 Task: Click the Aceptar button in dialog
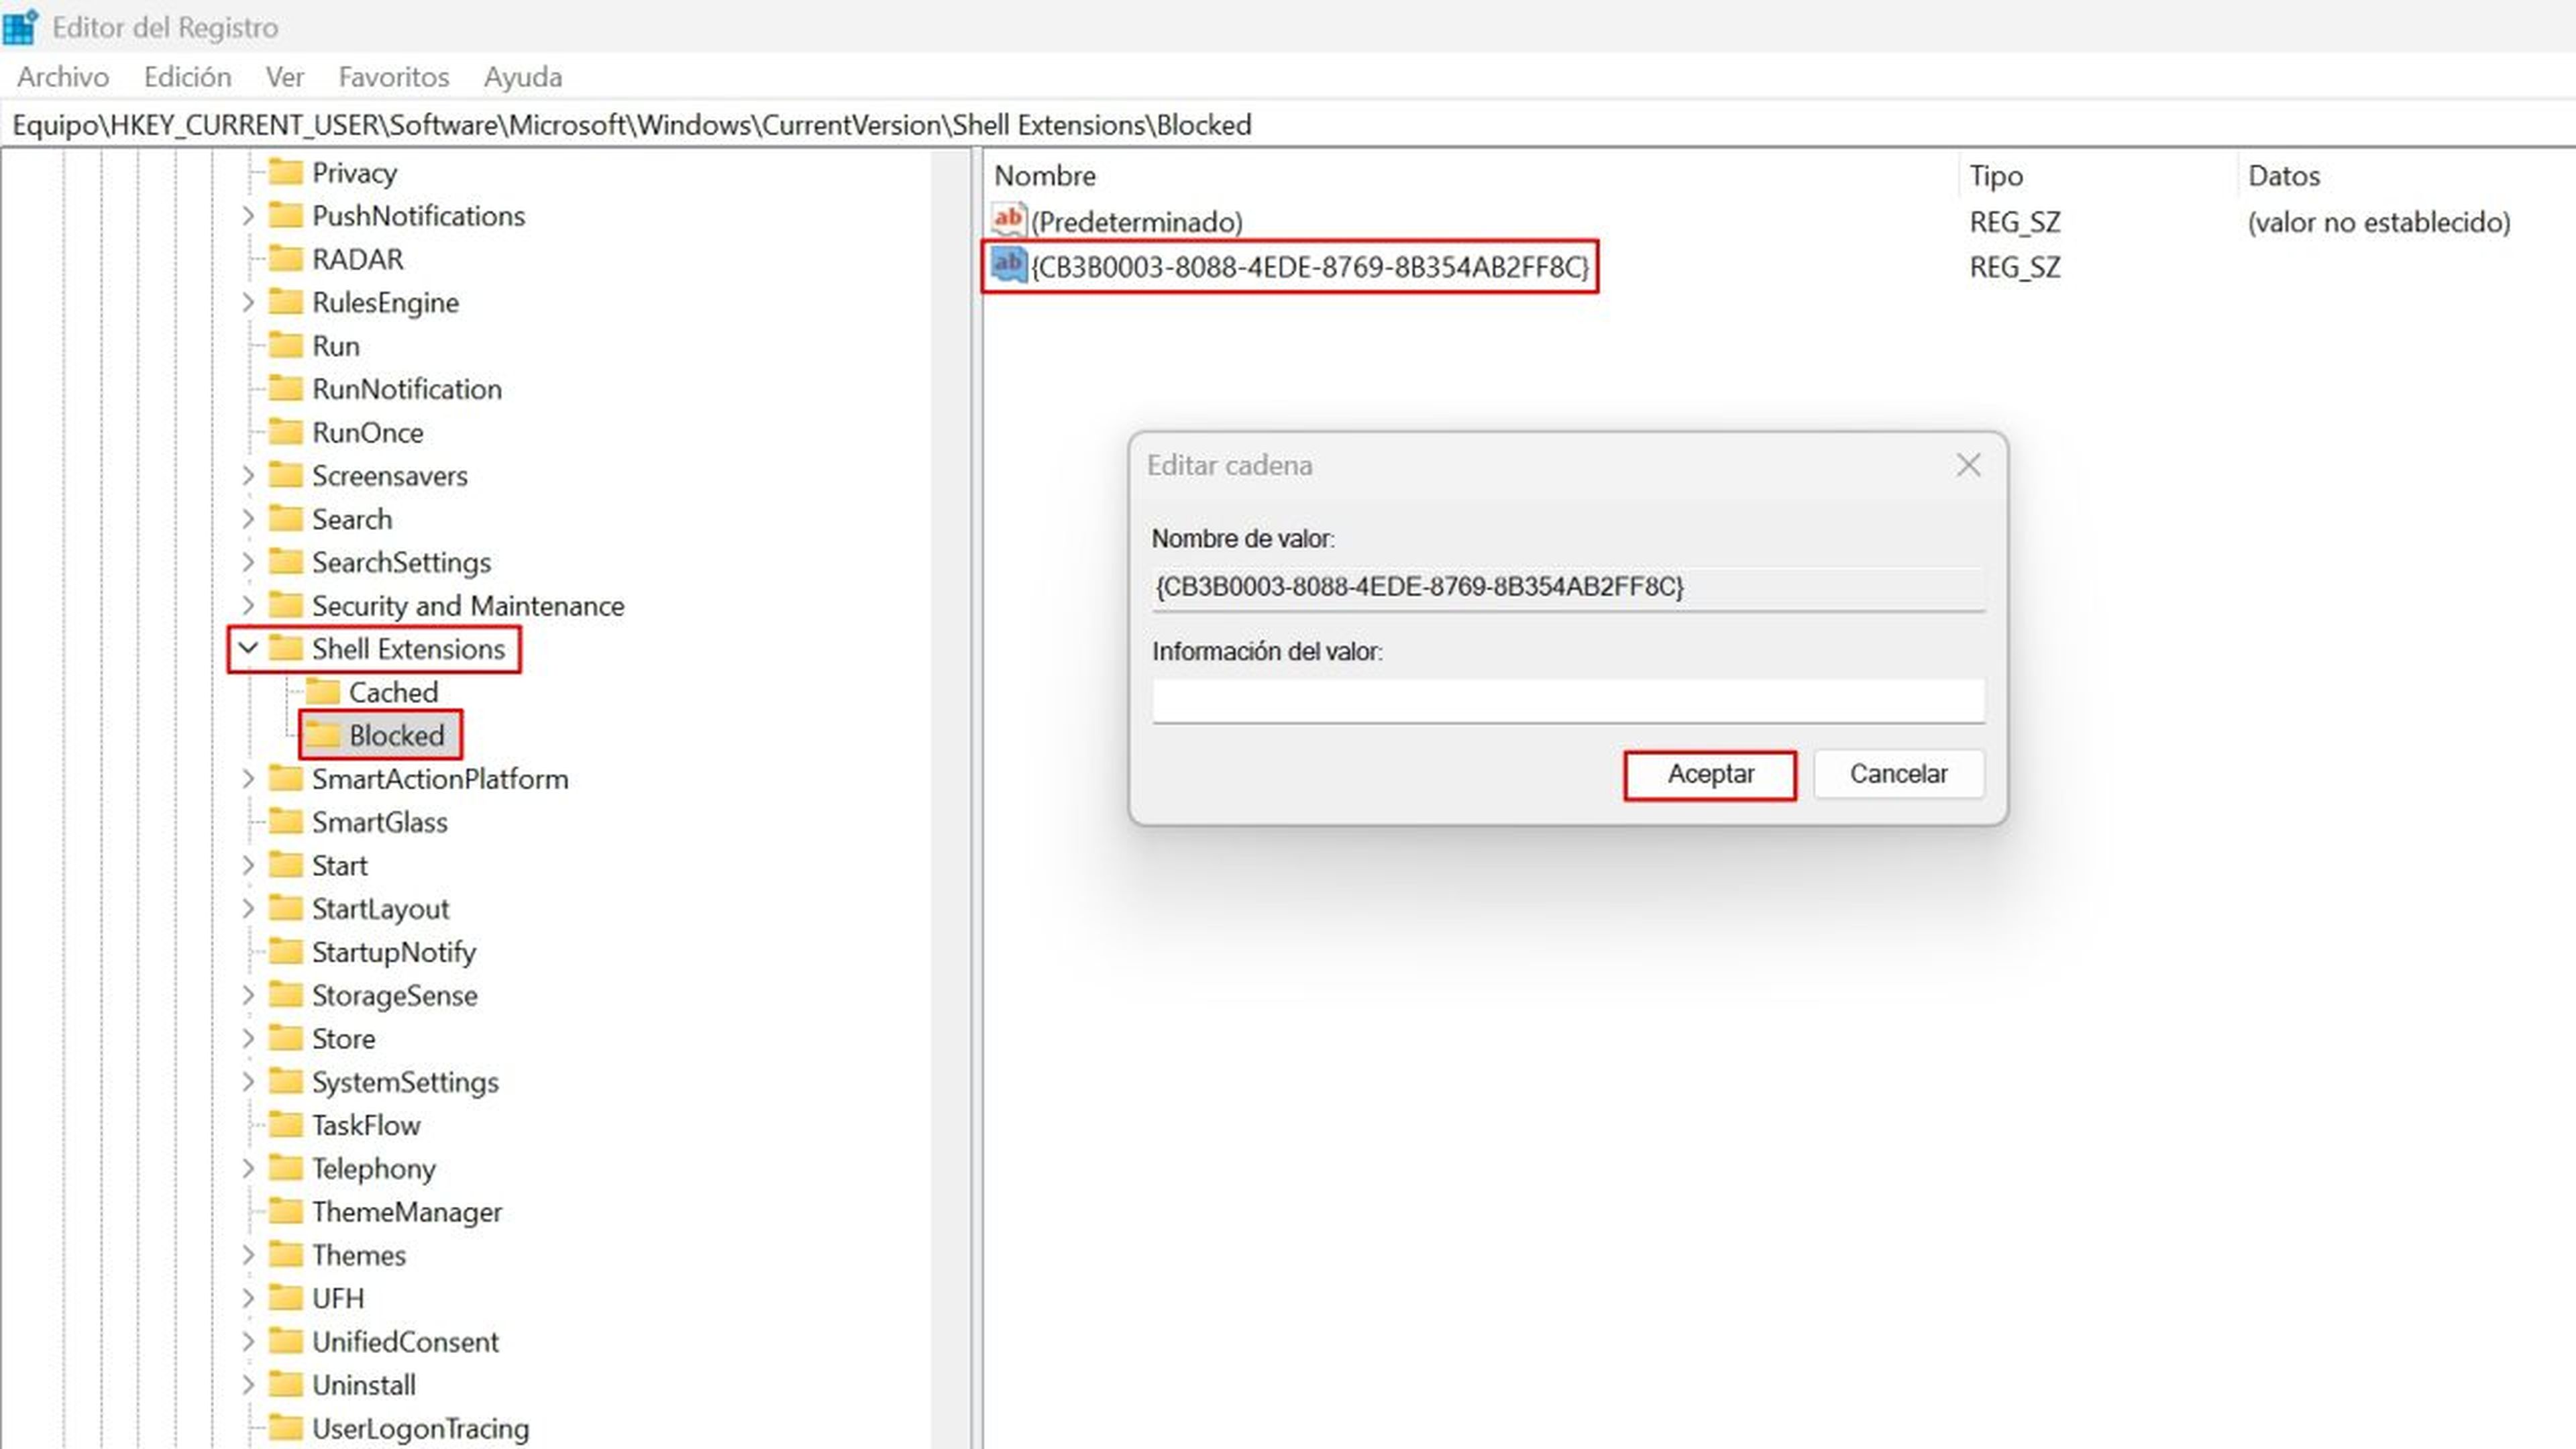1710,774
